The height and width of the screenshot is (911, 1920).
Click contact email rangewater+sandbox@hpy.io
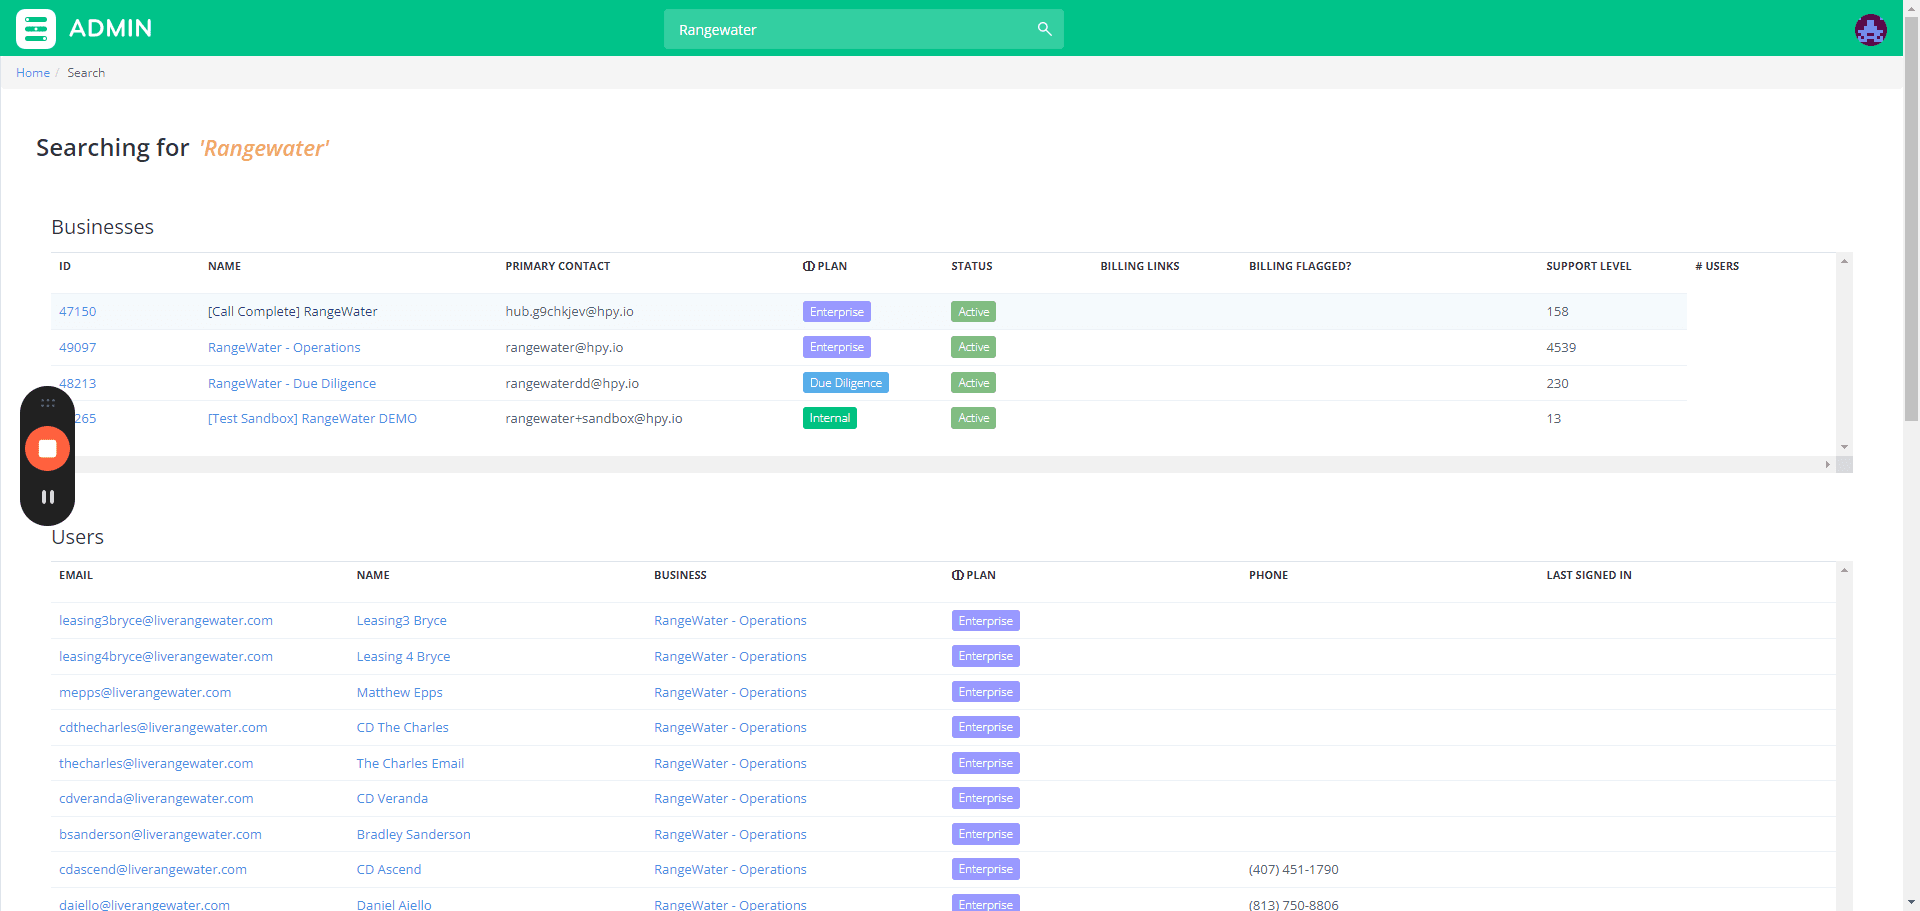coord(594,419)
